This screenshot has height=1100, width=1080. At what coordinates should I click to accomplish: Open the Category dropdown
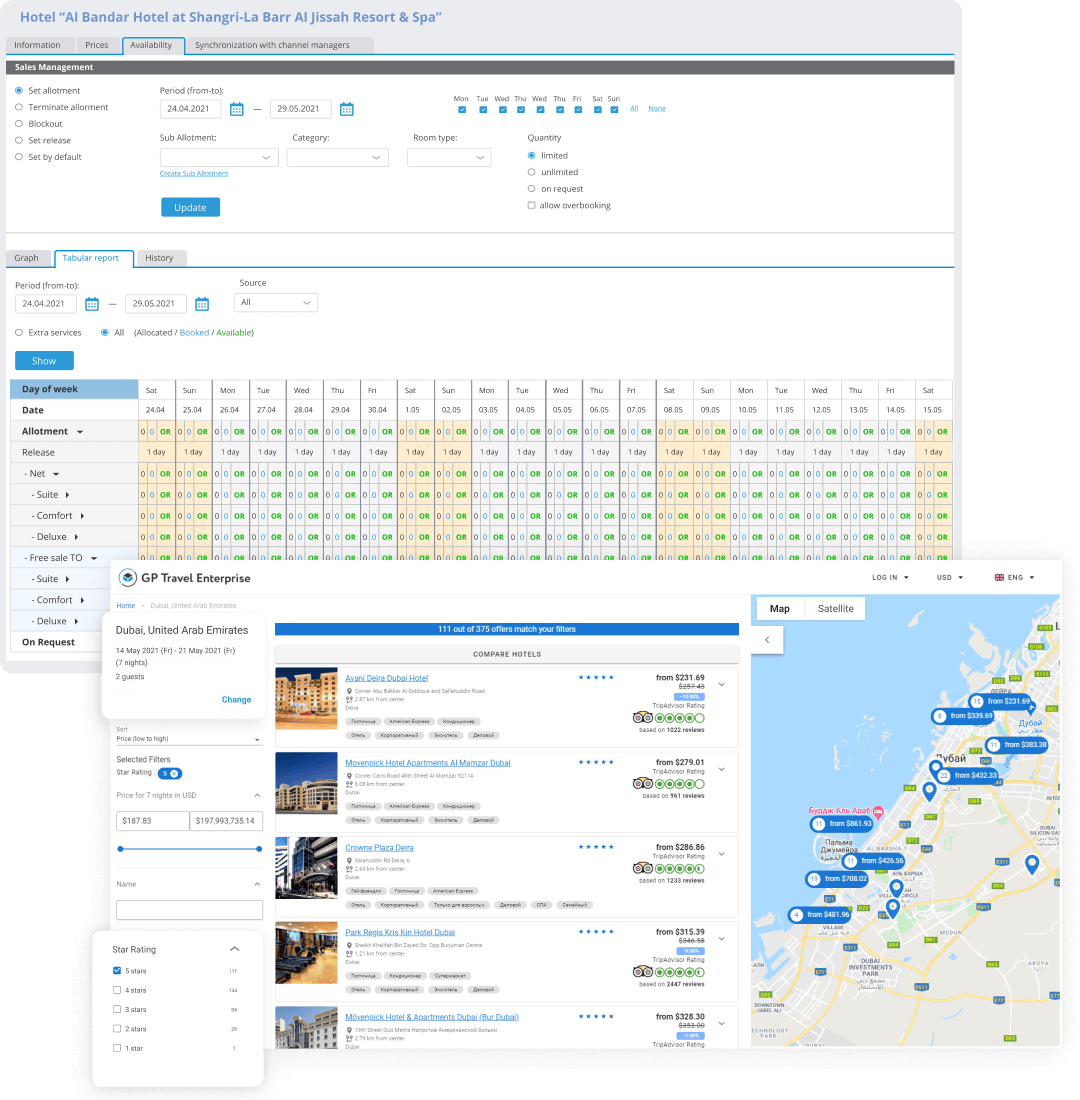click(x=338, y=158)
